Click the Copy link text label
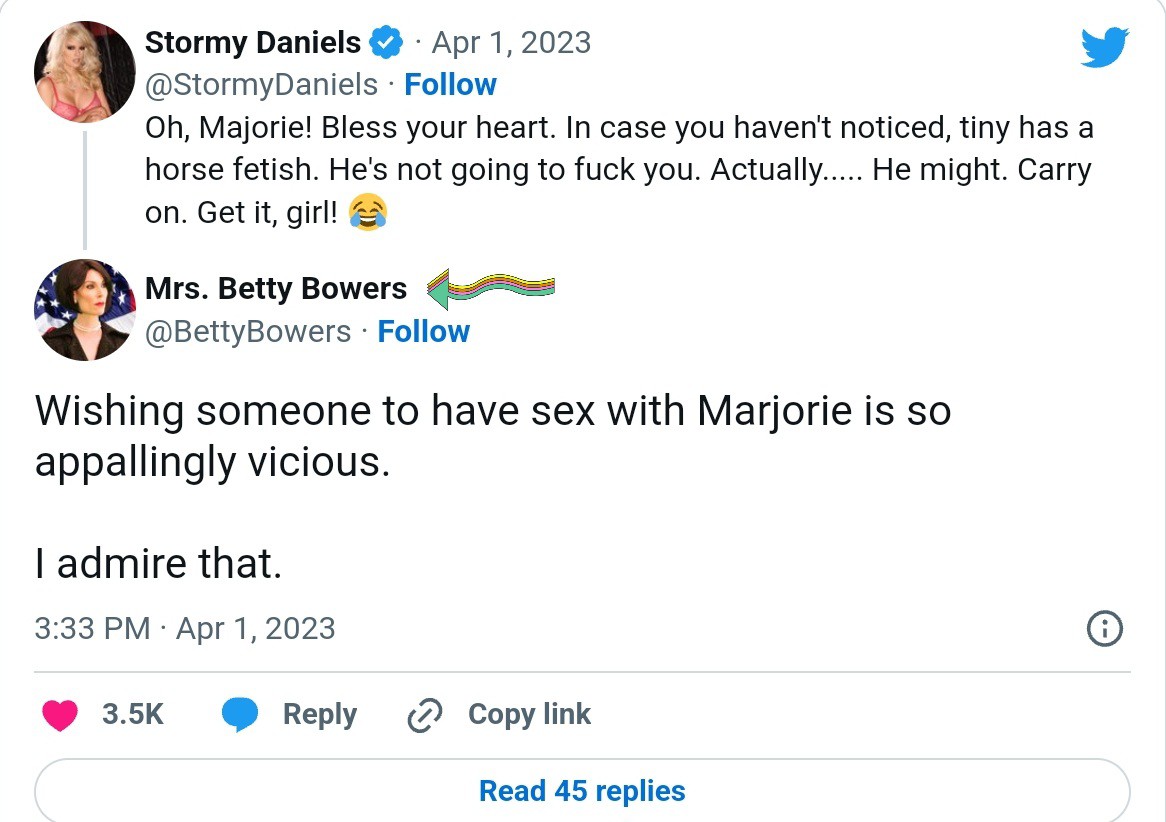The image size is (1166, 822). tap(529, 715)
